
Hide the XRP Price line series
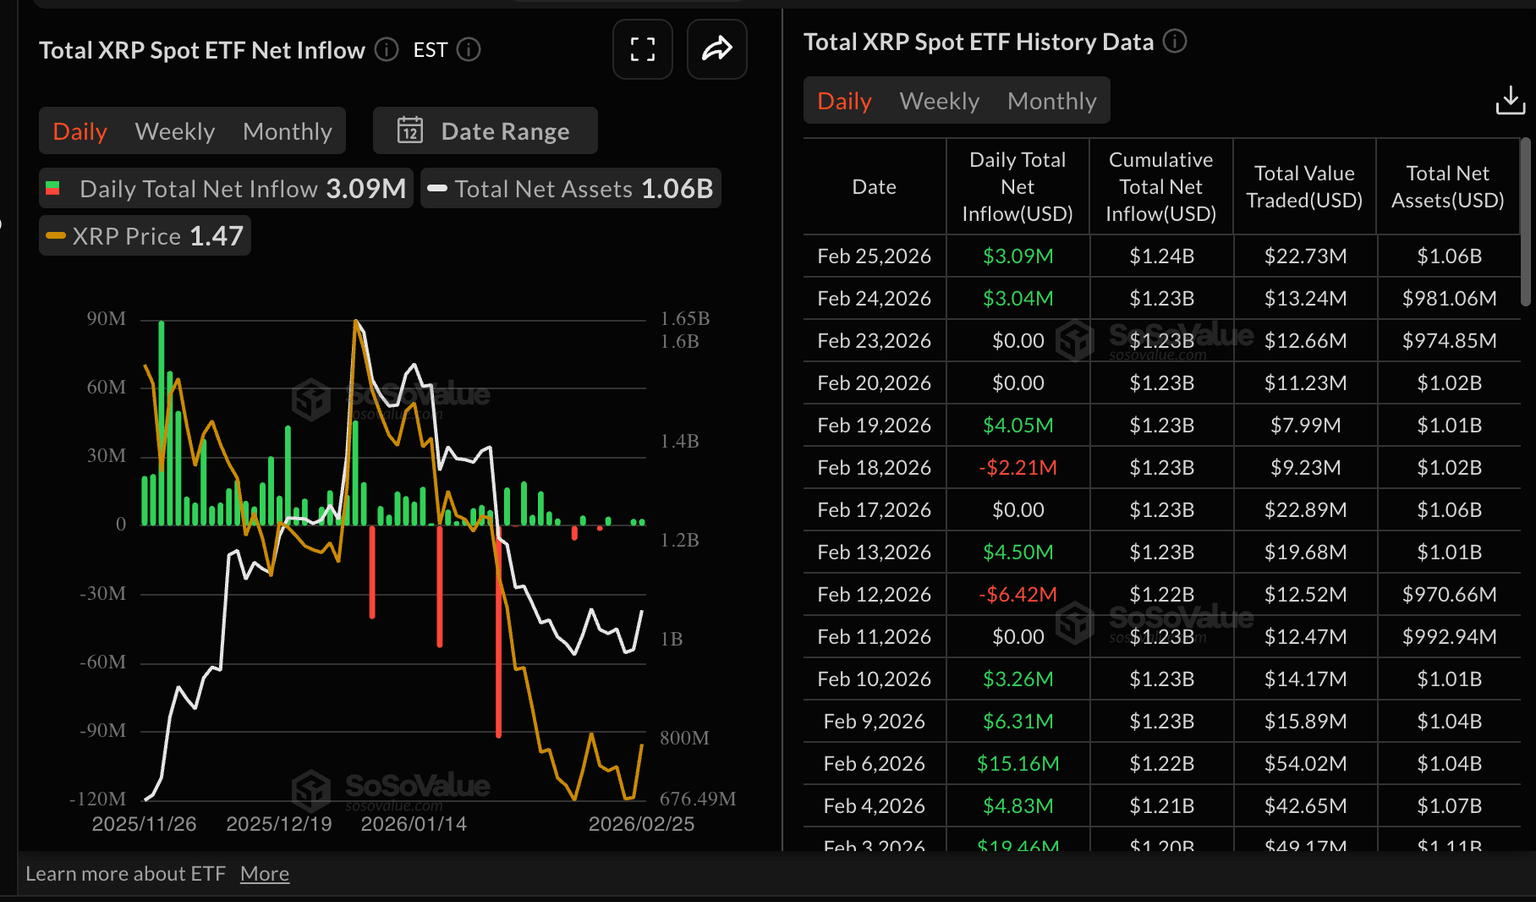coord(145,236)
